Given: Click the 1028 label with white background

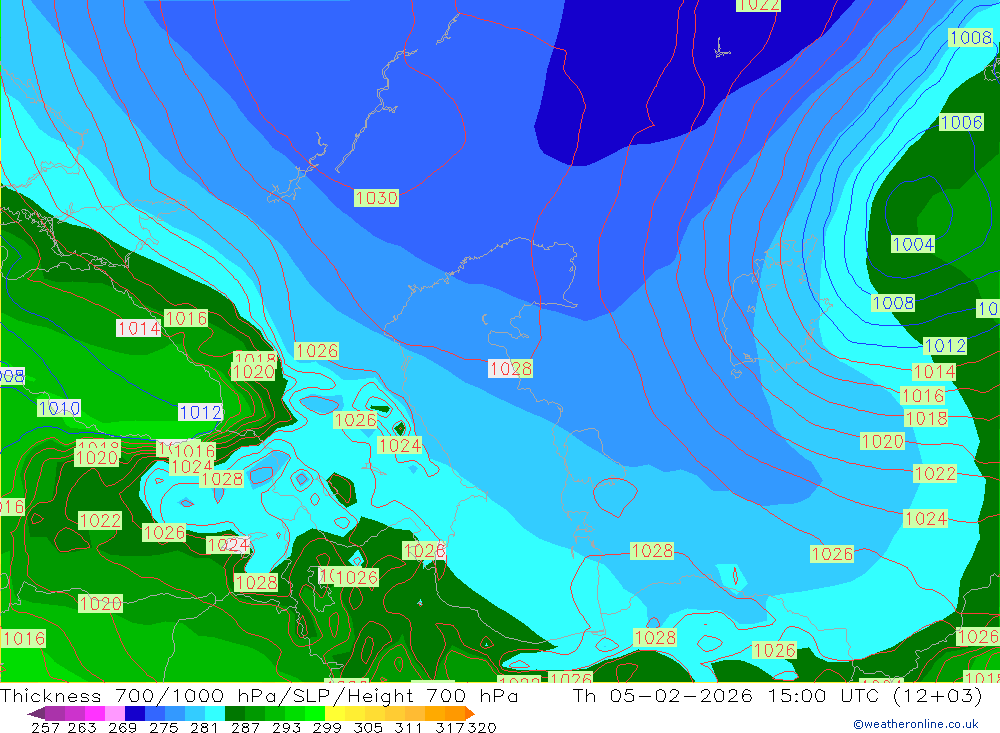Looking at the screenshot, I should point(510,369).
